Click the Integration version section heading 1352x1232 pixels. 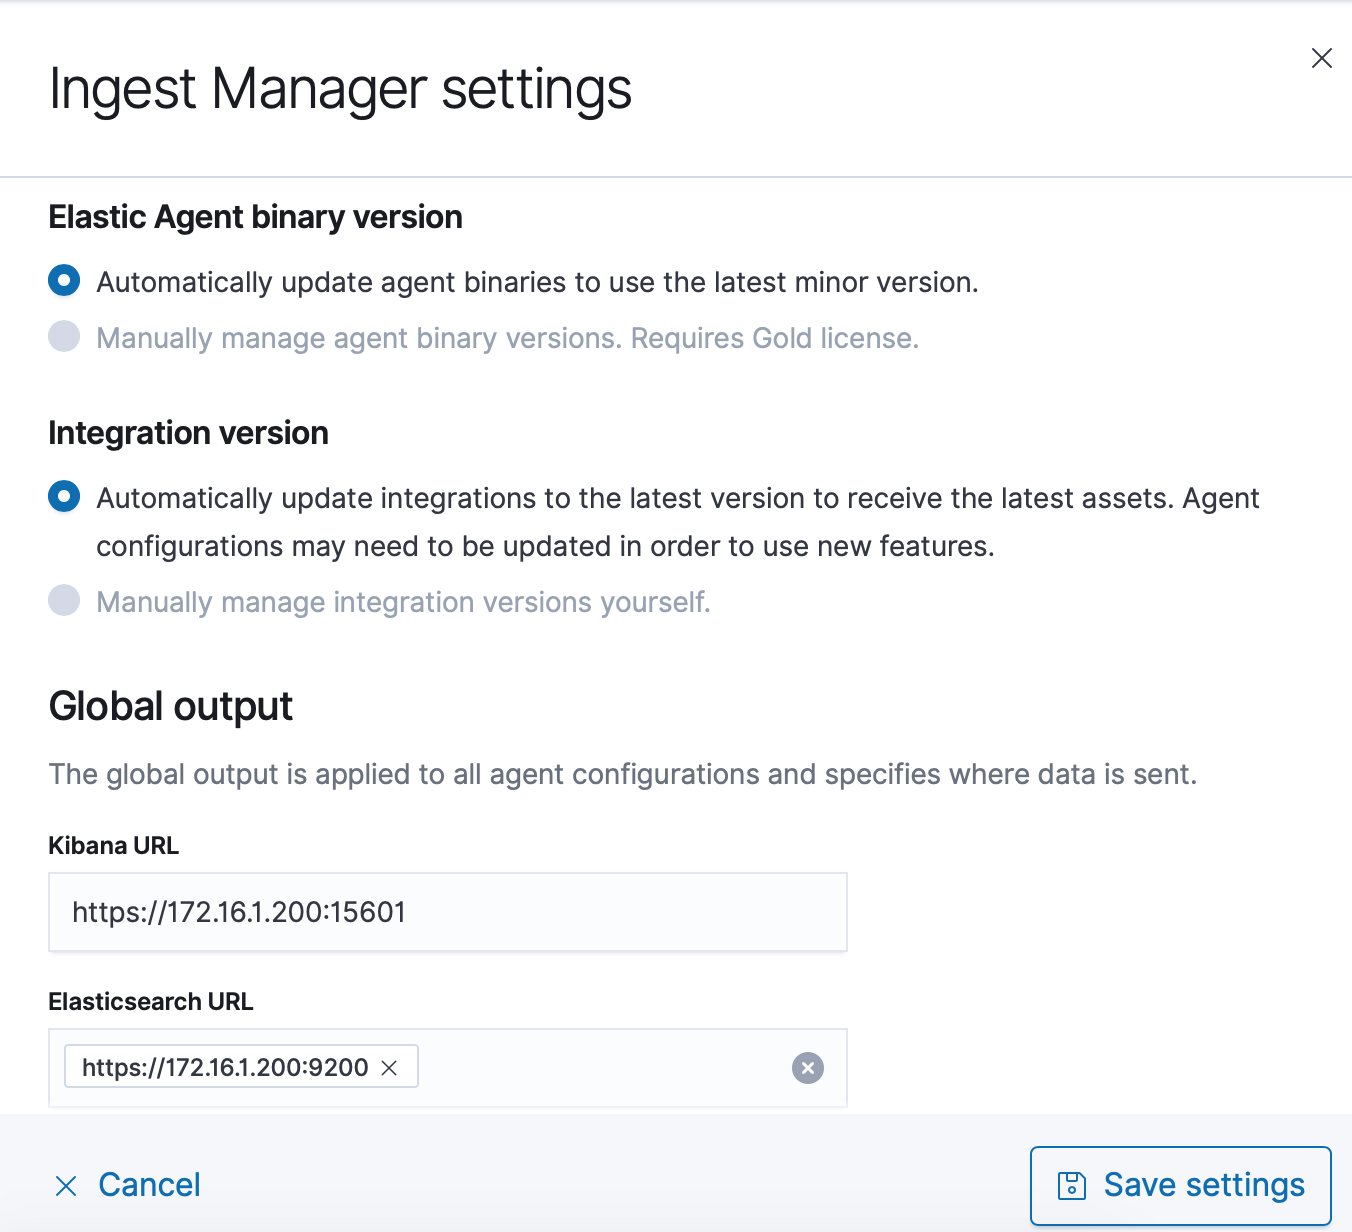point(188,432)
